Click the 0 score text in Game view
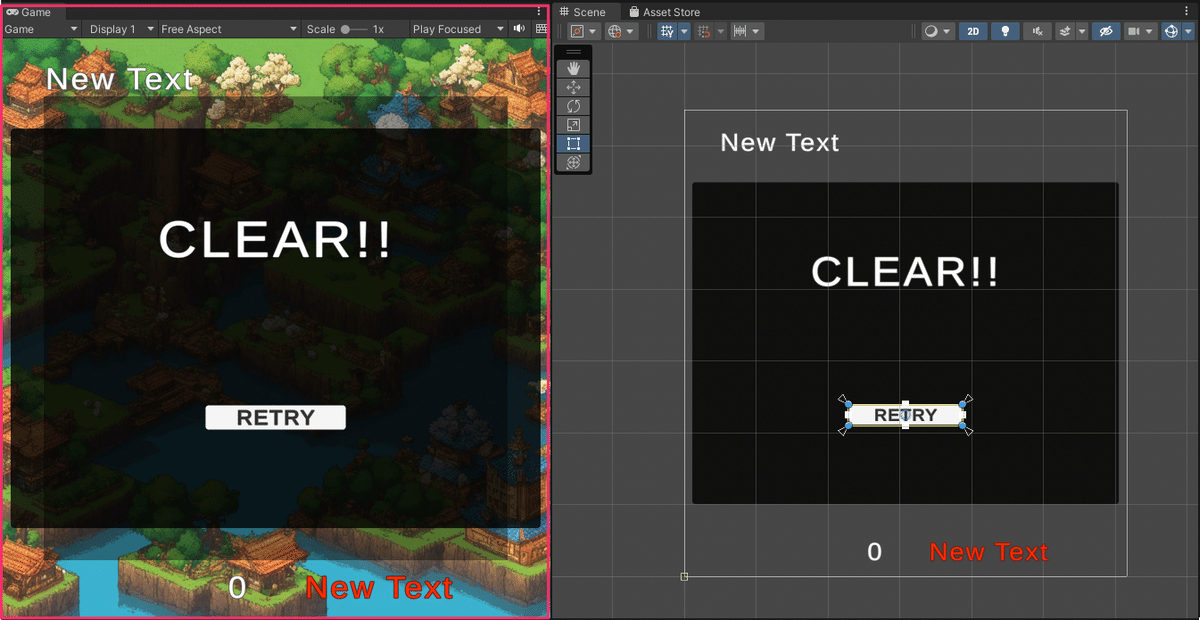 point(237,588)
